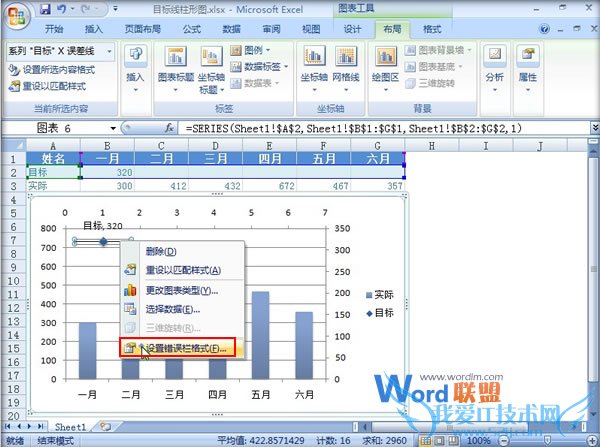This screenshot has width=600, height=447.
Task: Click the 实际 legend entry
Action: pyautogui.click(x=379, y=295)
